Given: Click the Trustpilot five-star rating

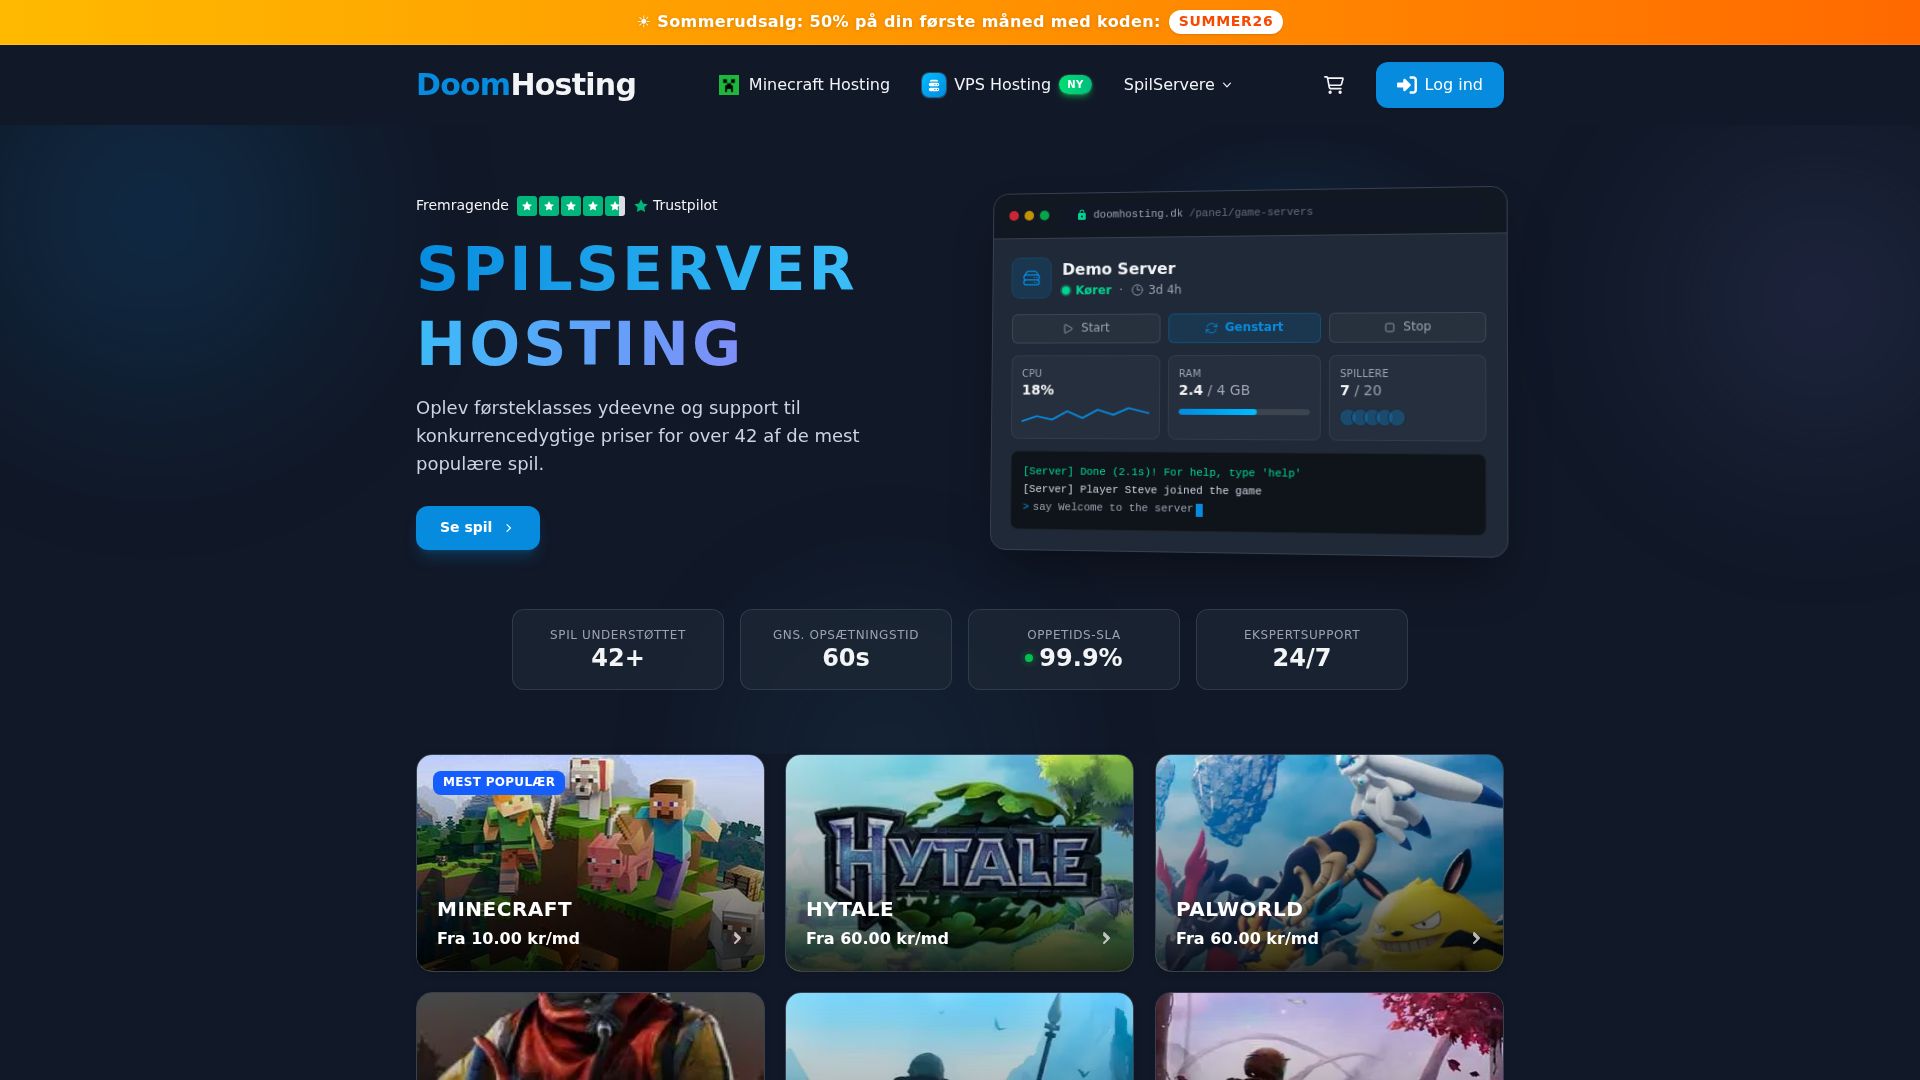Looking at the screenshot, I should [571, 206].
